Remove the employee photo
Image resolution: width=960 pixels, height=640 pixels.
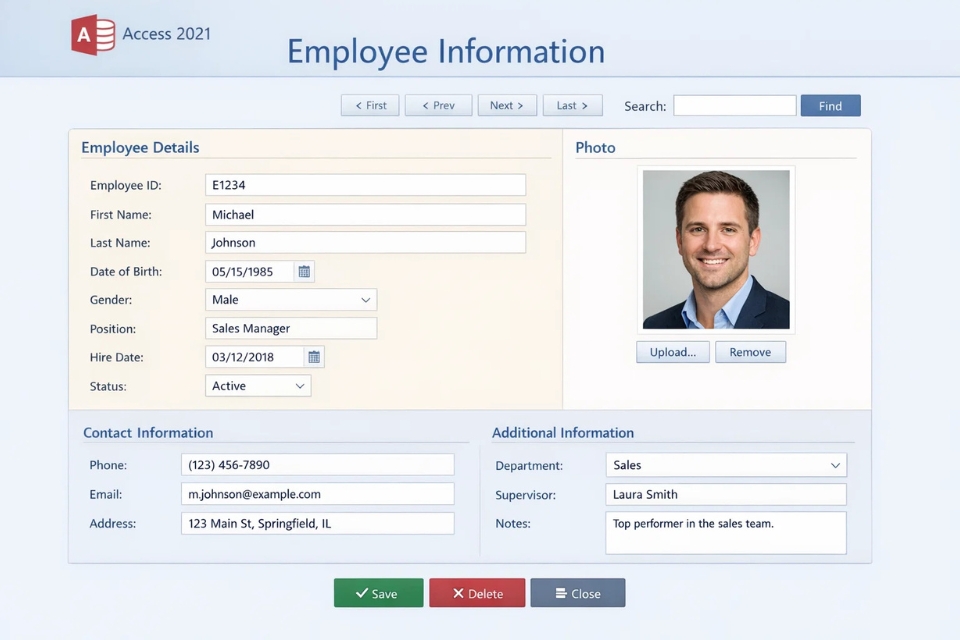(x=750, y=352)
